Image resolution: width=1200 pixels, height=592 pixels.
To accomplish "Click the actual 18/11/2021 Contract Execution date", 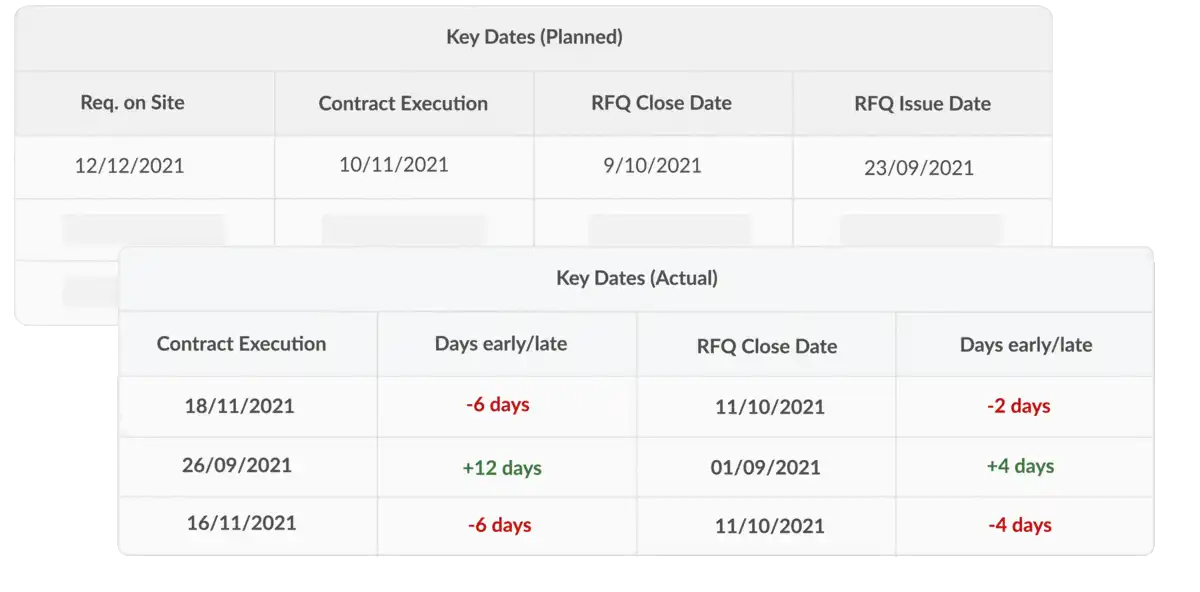I will [240, 406].
